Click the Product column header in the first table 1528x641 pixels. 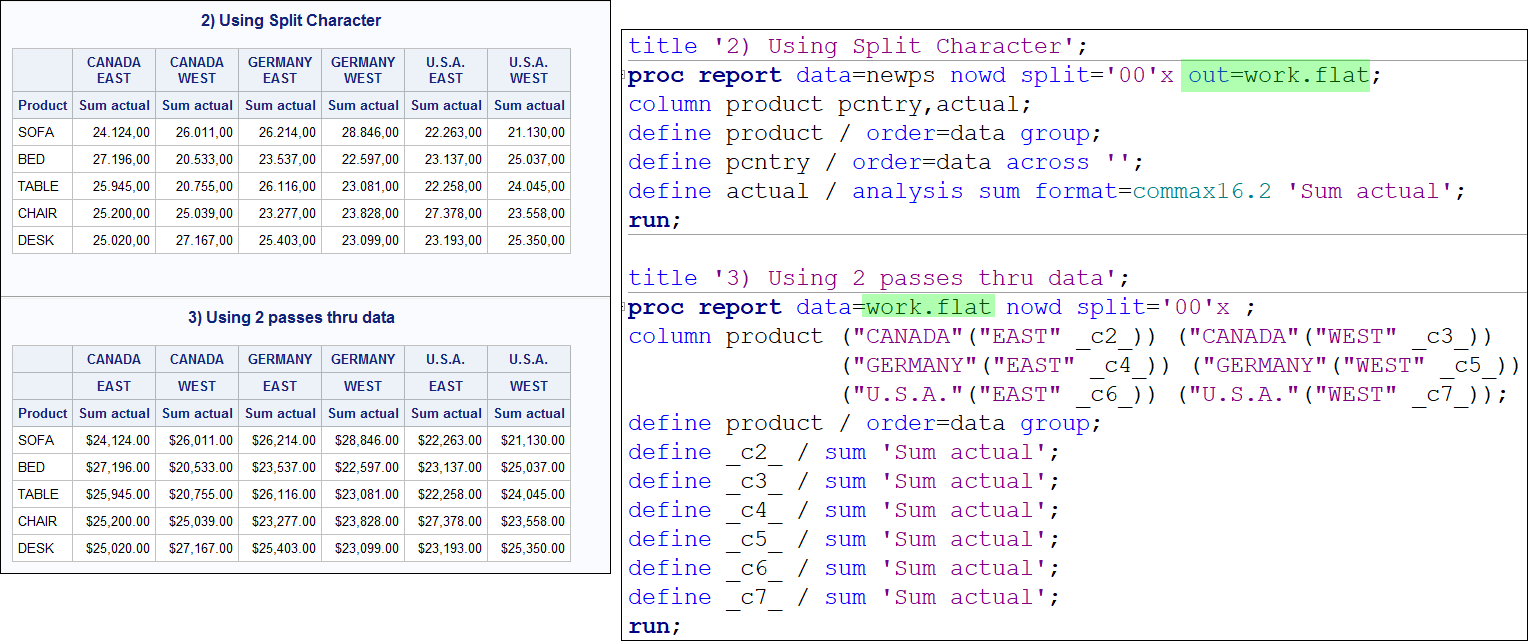[43, 105]
